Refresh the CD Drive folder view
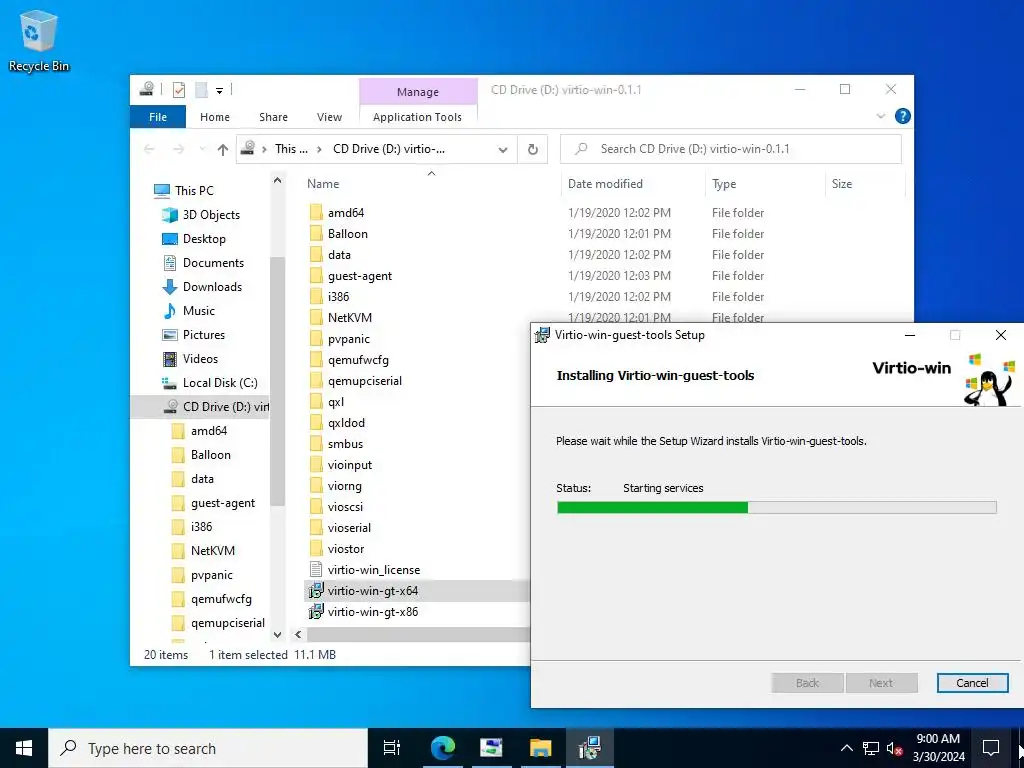Image resolution: width=1024 pixels, height=768 pixels. tap(533, 150)
